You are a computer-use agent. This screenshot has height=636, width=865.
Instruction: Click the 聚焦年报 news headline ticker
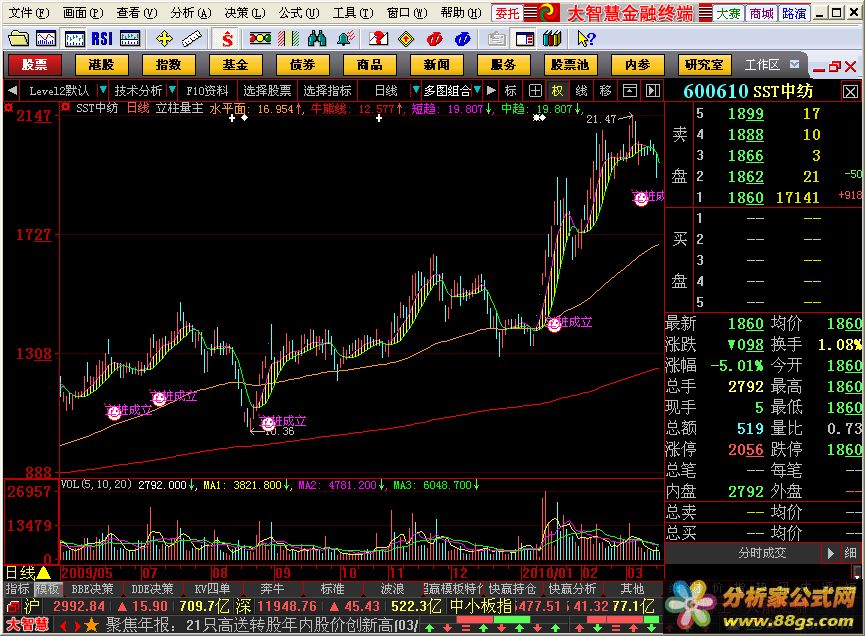(x=261, y=625)
